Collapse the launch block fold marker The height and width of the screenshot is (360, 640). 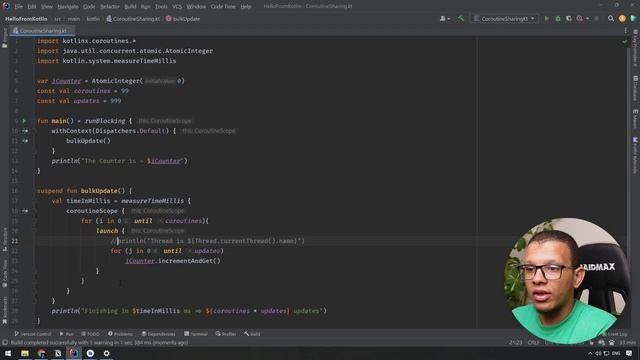[x=35, y=231]
